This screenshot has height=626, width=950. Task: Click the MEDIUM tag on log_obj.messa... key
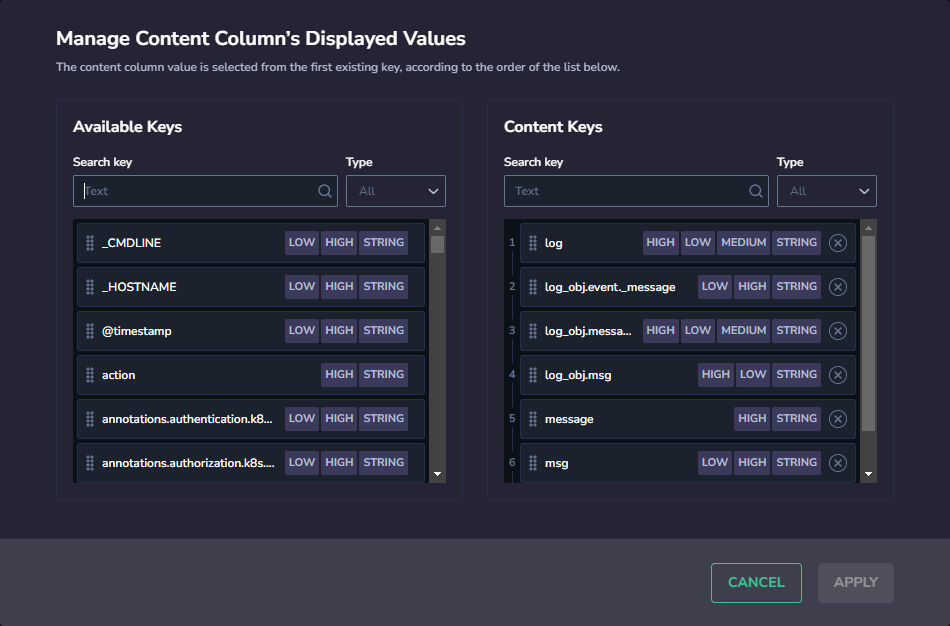pyautogui.click(x=743, y=330)
